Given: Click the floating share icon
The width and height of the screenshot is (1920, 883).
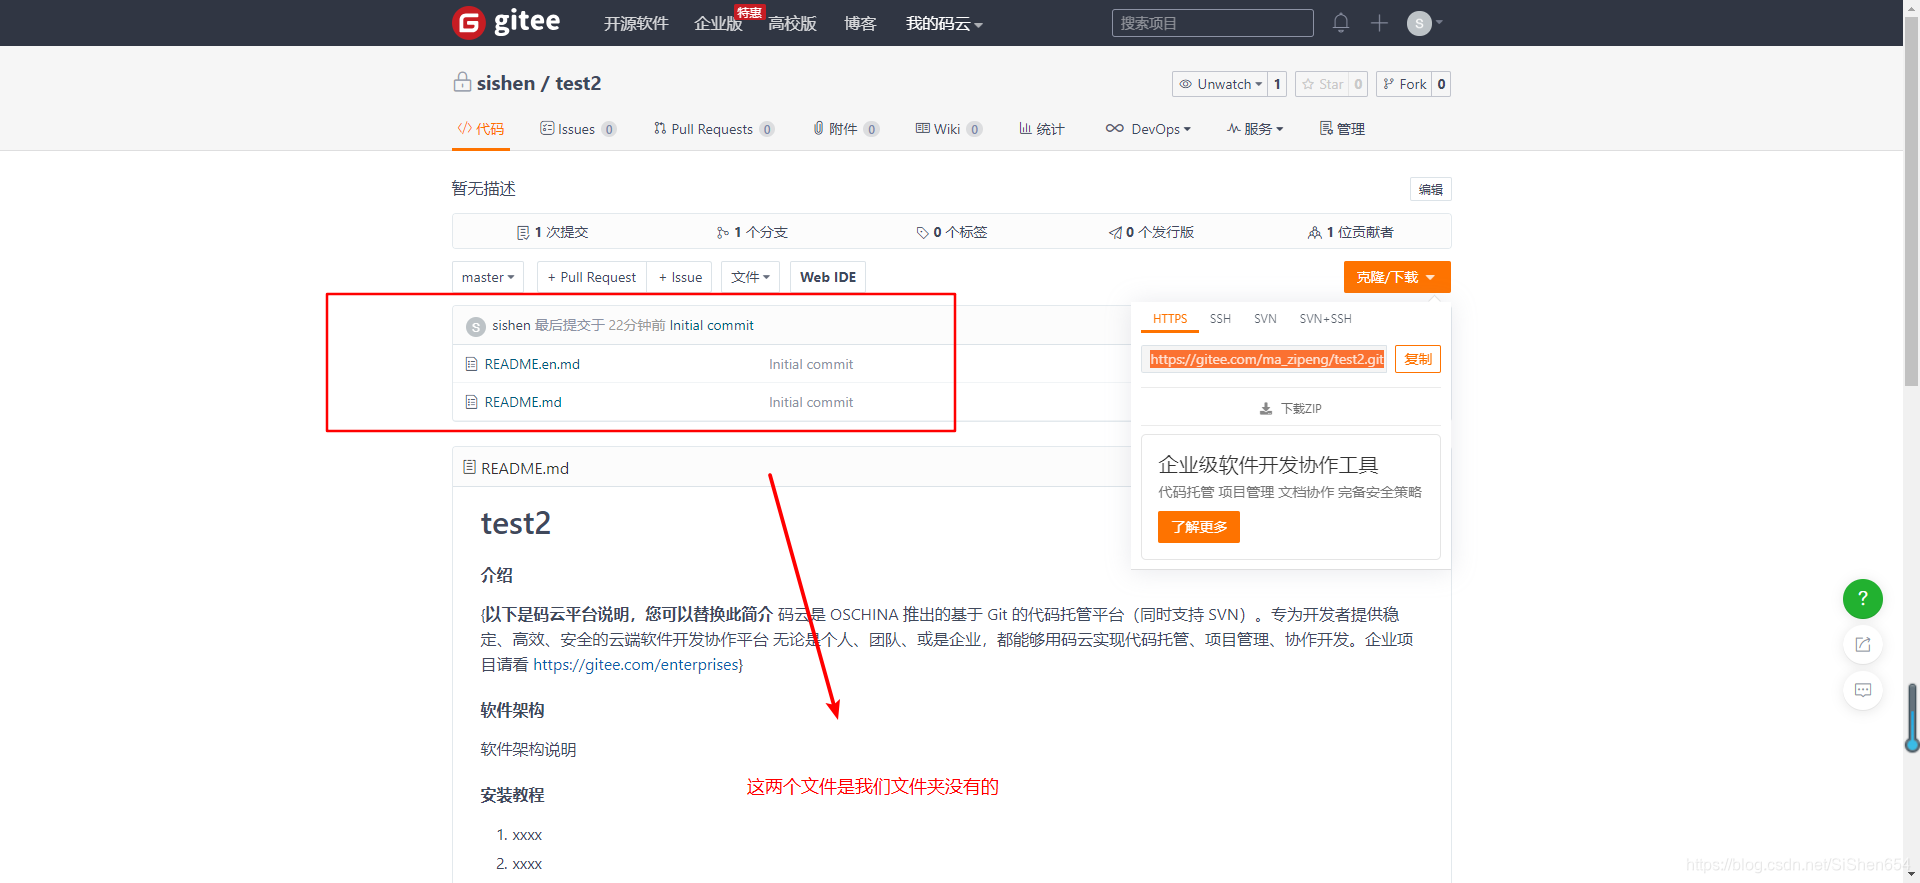Looking at the screenshot, I should pyautogui.click(x=1862, y=644).
